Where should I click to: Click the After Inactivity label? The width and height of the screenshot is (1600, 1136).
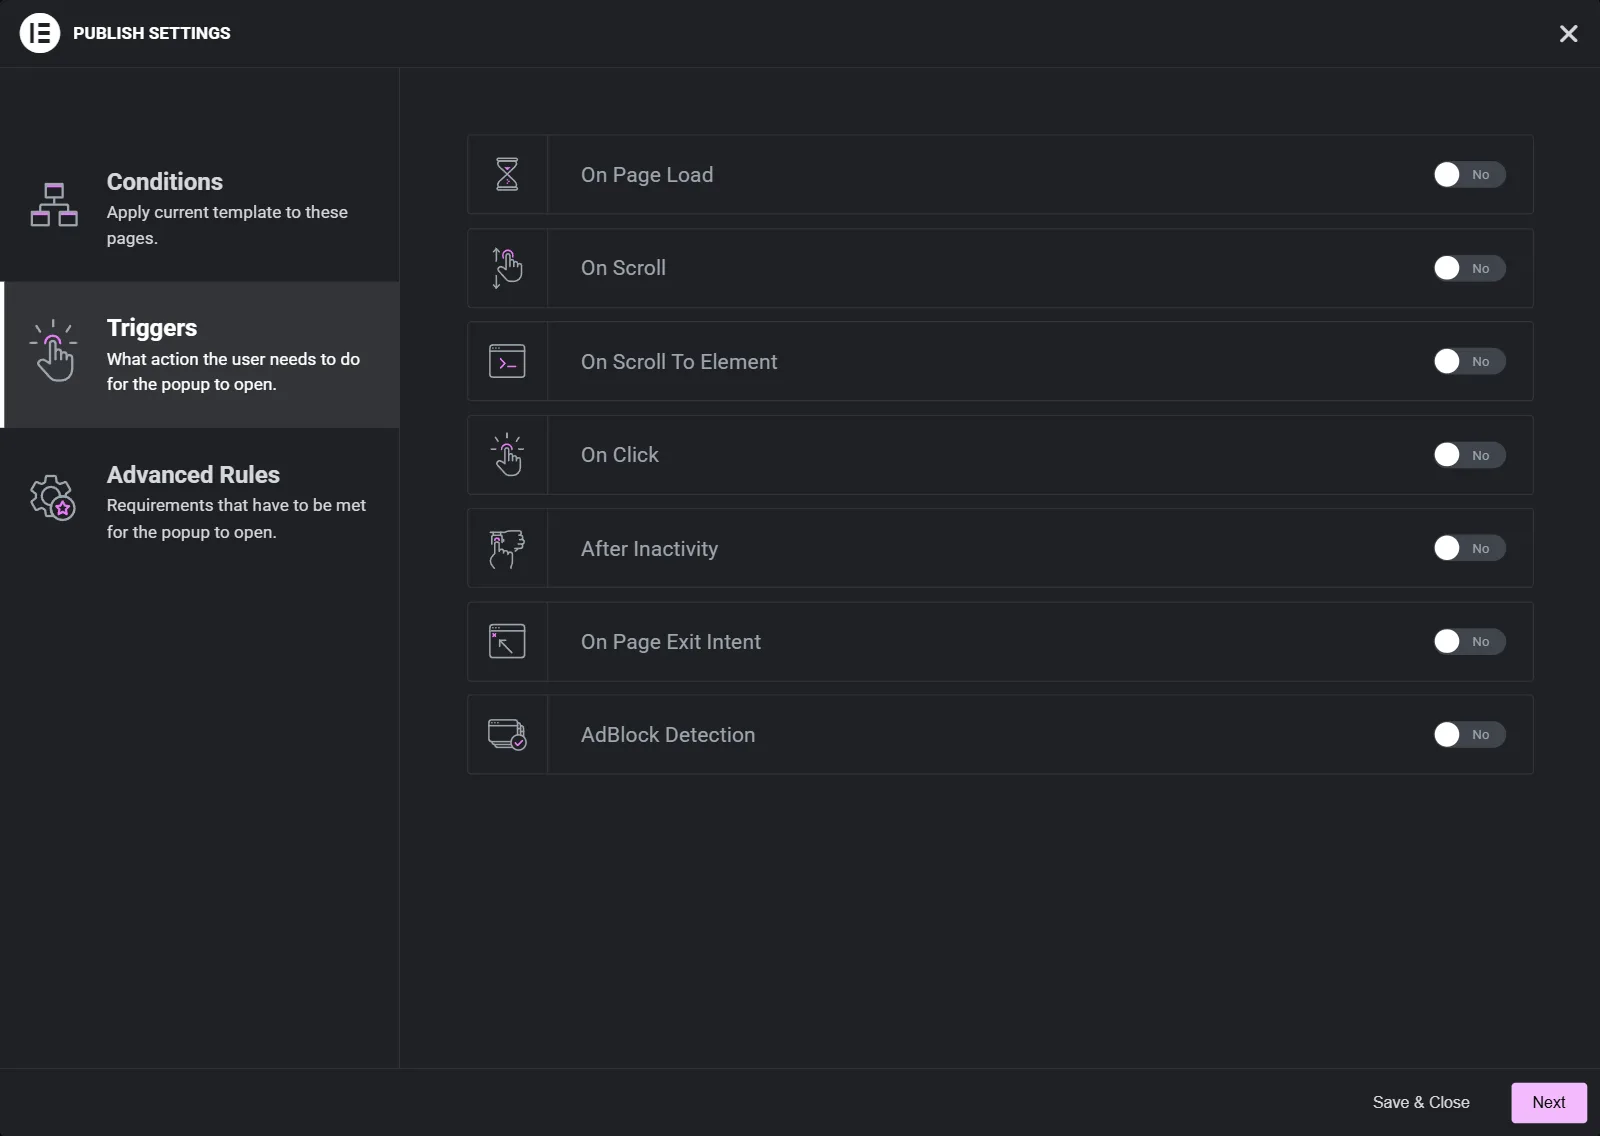(x=649, y=549)
